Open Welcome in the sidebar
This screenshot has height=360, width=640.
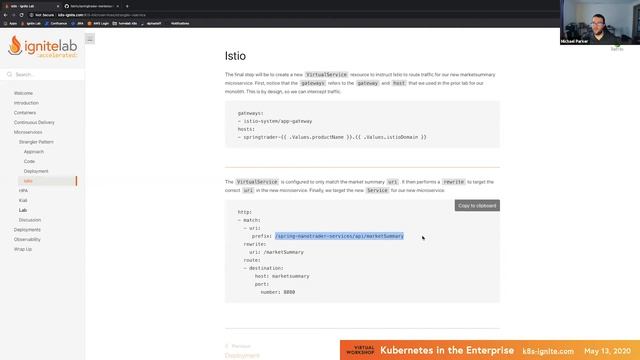pos(23,93)
